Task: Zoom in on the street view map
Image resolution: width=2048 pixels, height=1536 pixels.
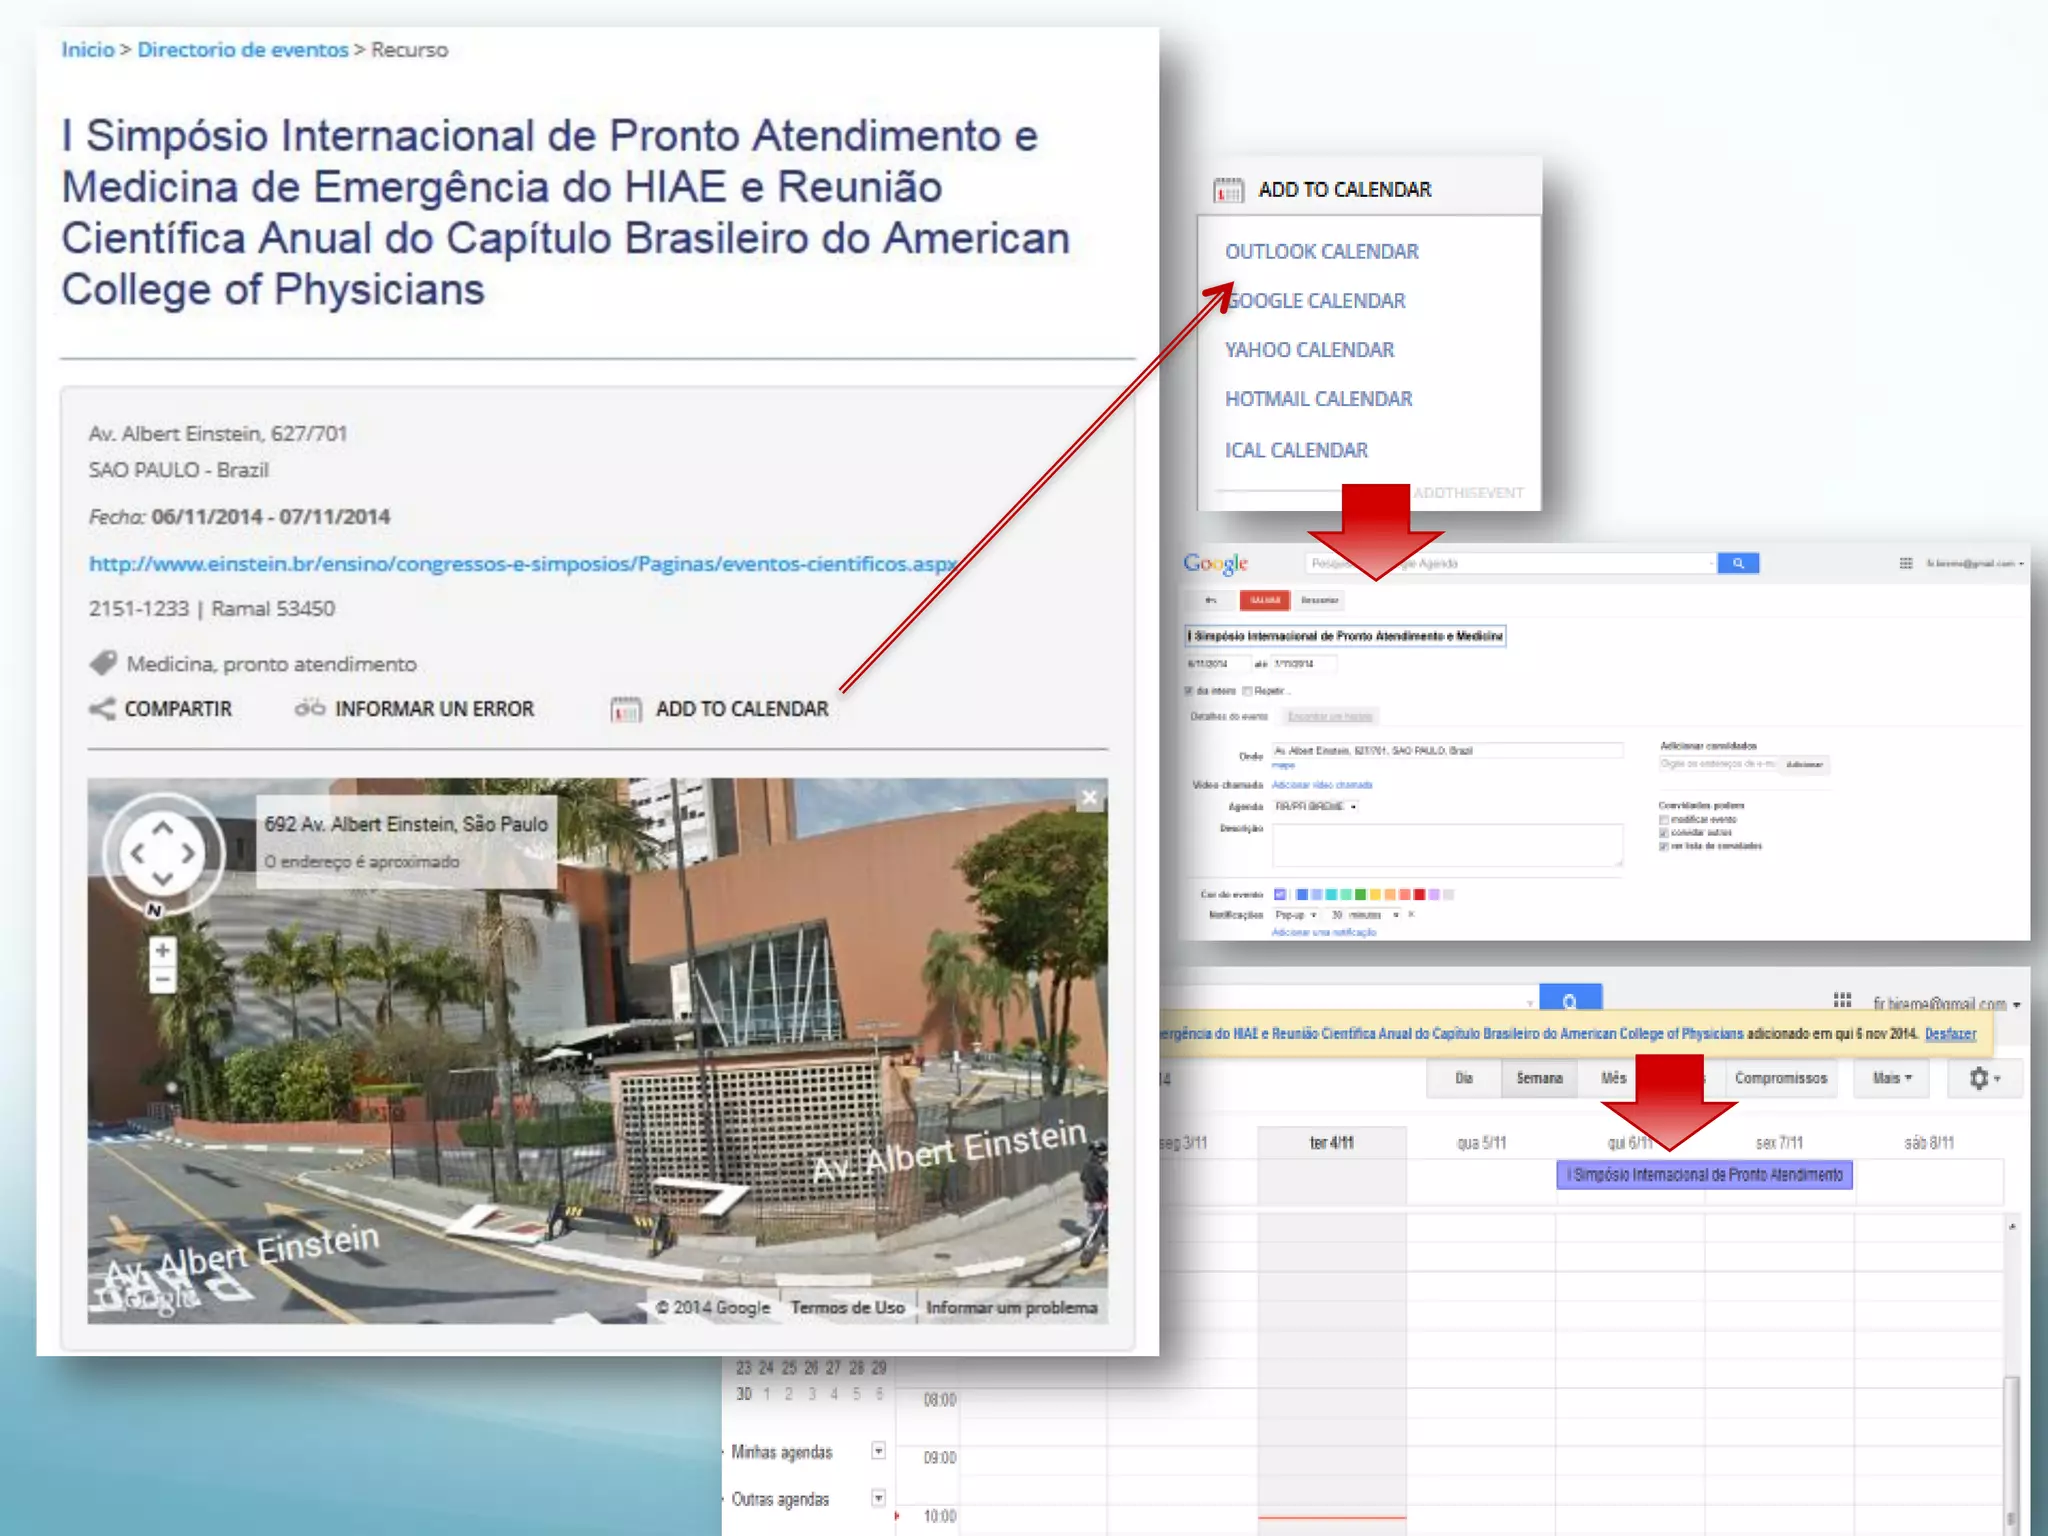Action: tap(163, 950)
